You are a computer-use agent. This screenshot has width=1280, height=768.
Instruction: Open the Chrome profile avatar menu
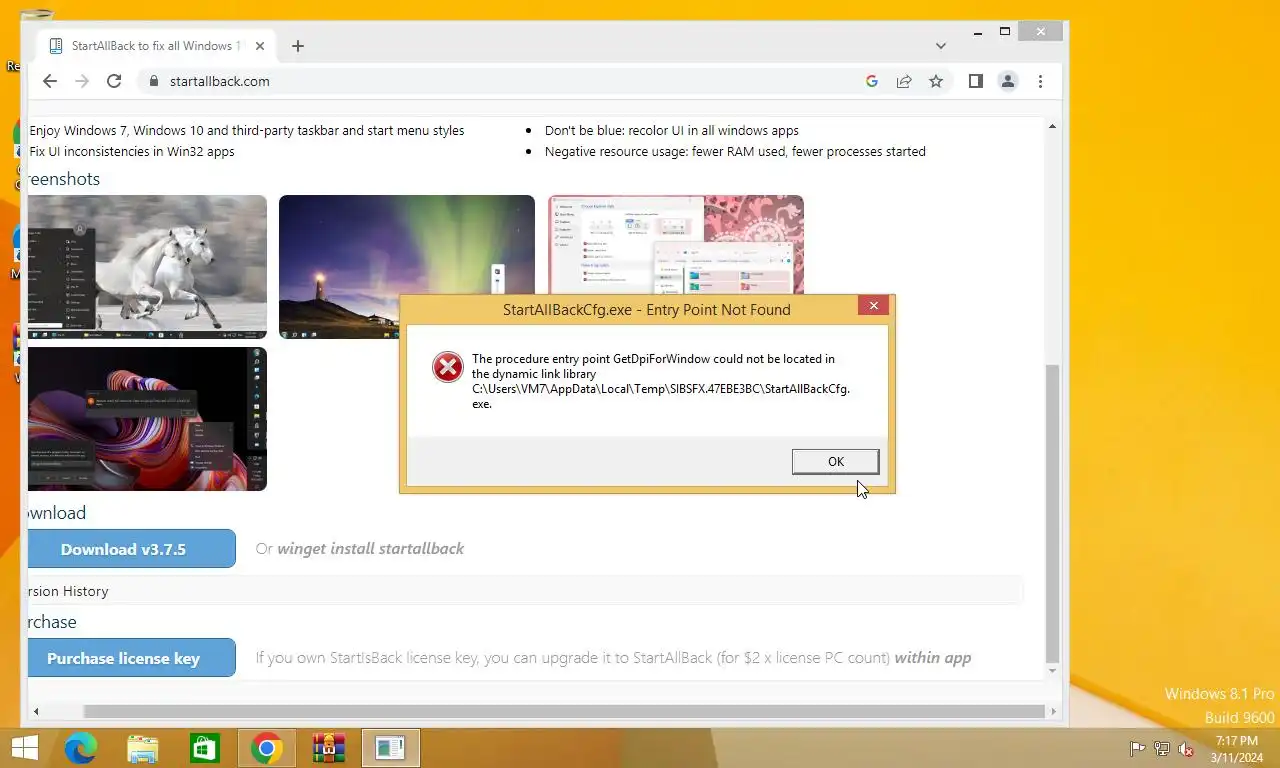coord(1008,81)
